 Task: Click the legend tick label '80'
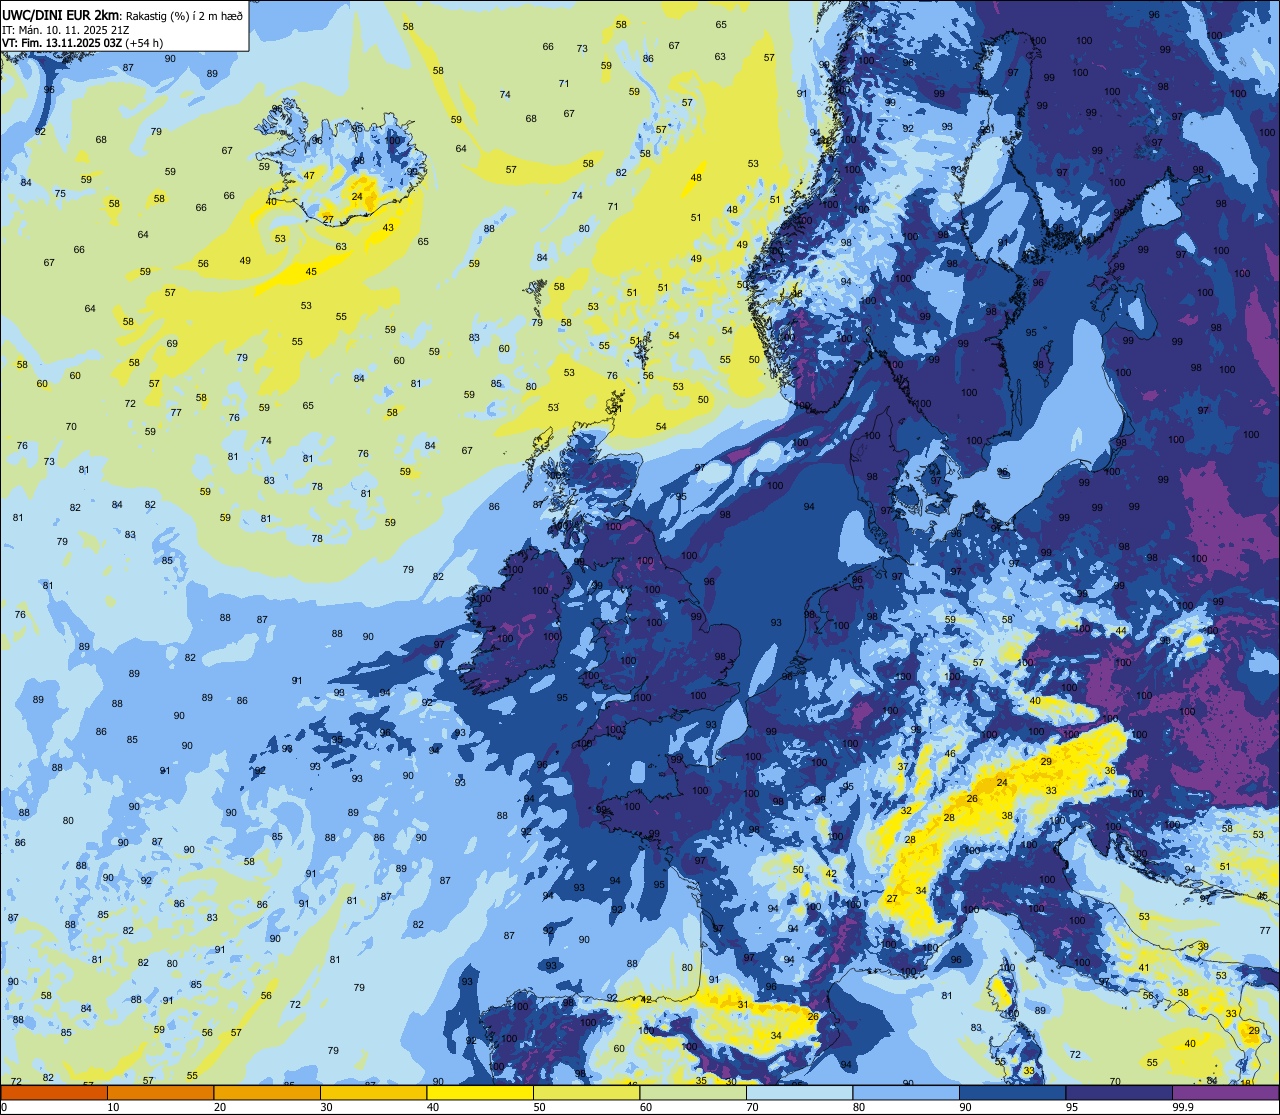(x=859, y=1107)
